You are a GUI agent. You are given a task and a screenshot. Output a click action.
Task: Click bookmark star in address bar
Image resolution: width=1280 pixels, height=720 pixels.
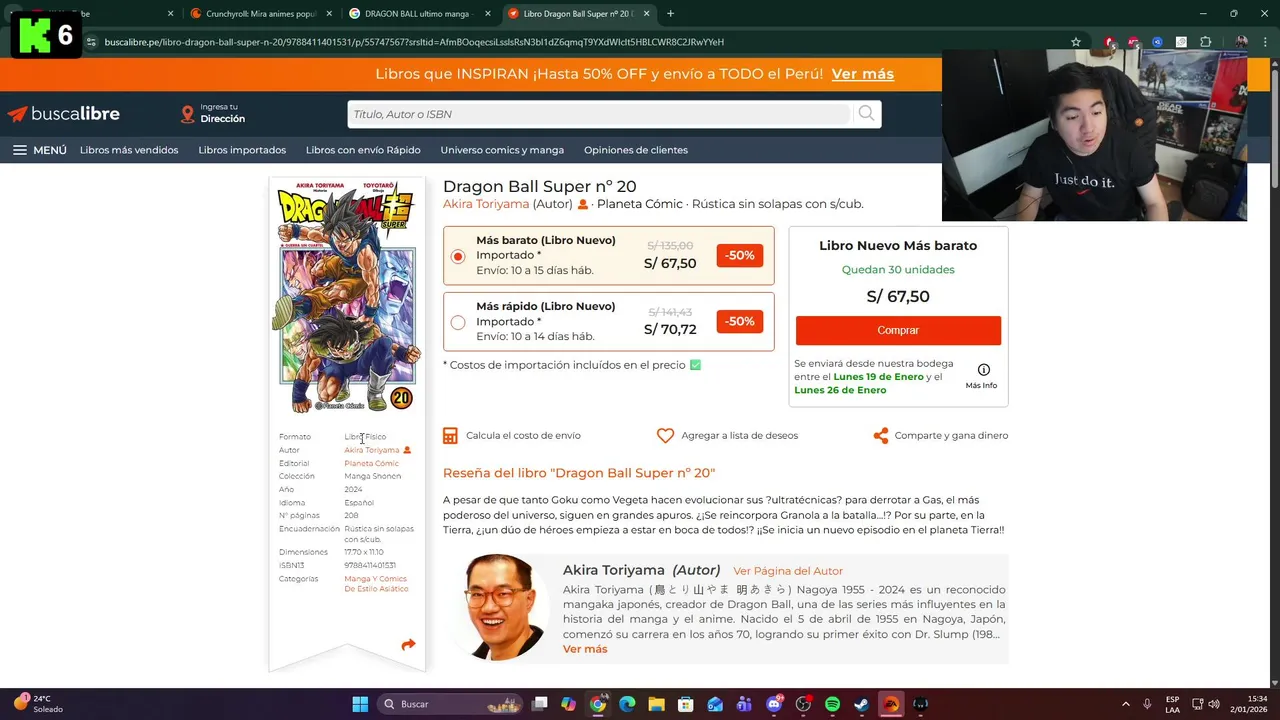[1076, 42]
